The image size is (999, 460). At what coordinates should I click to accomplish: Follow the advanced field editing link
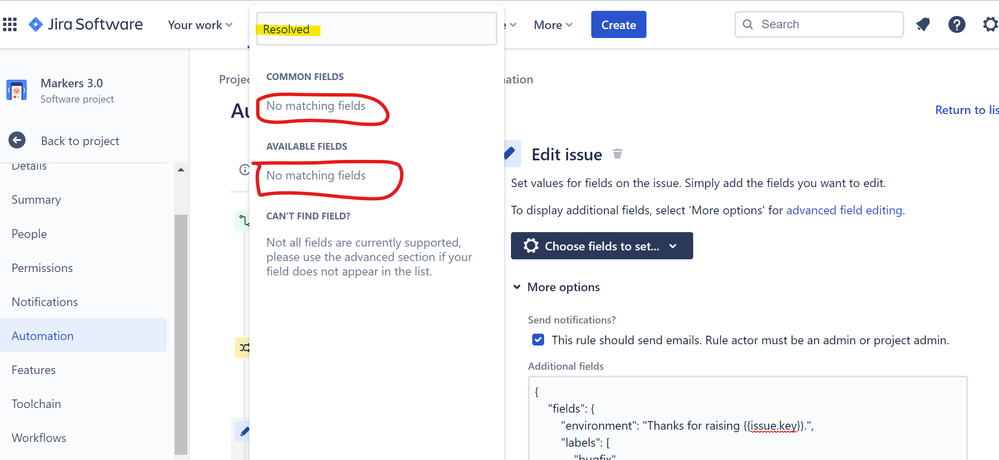(844, 210)
